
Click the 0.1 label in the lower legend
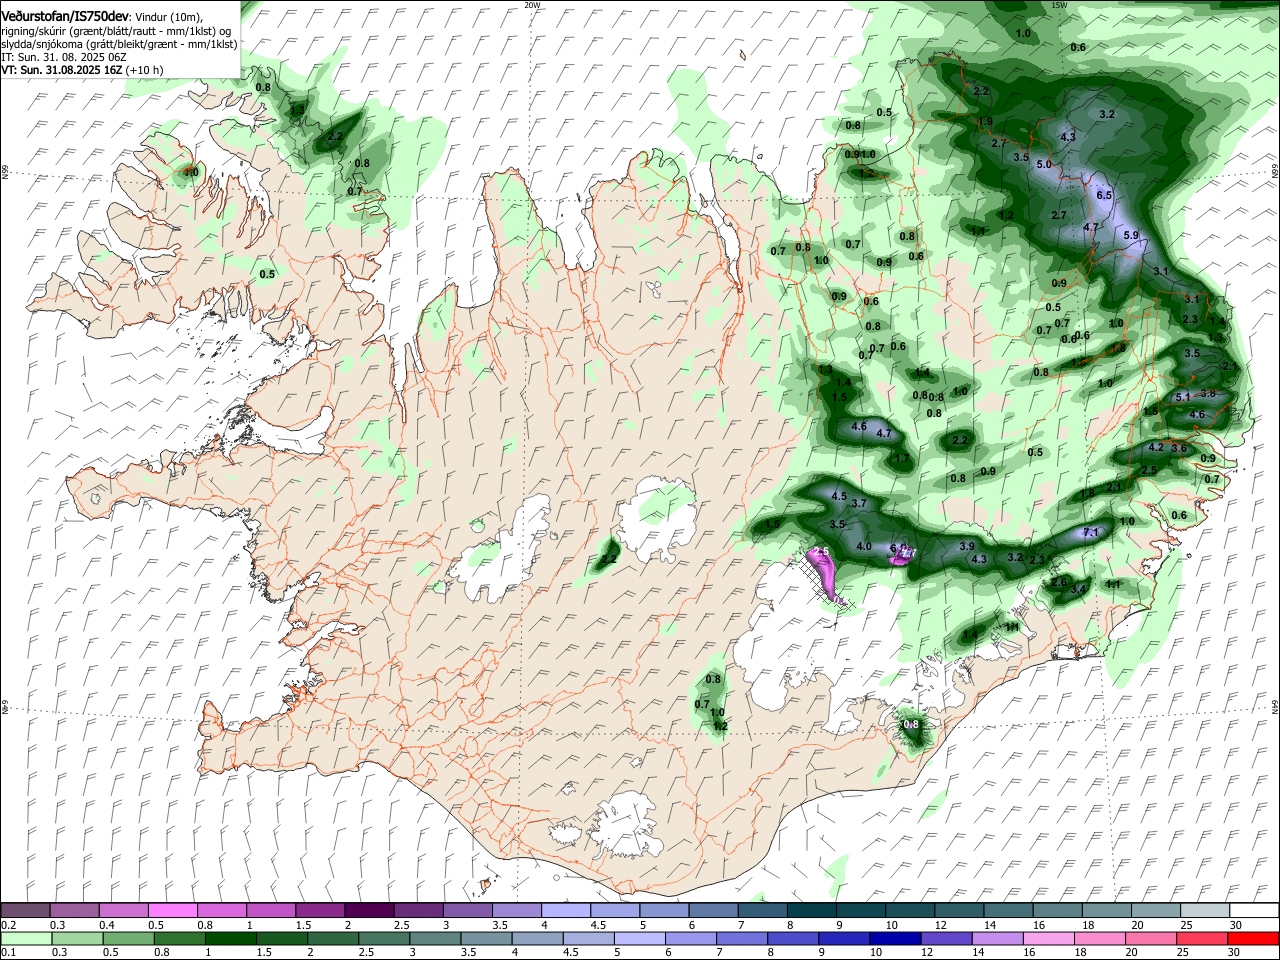7,952
